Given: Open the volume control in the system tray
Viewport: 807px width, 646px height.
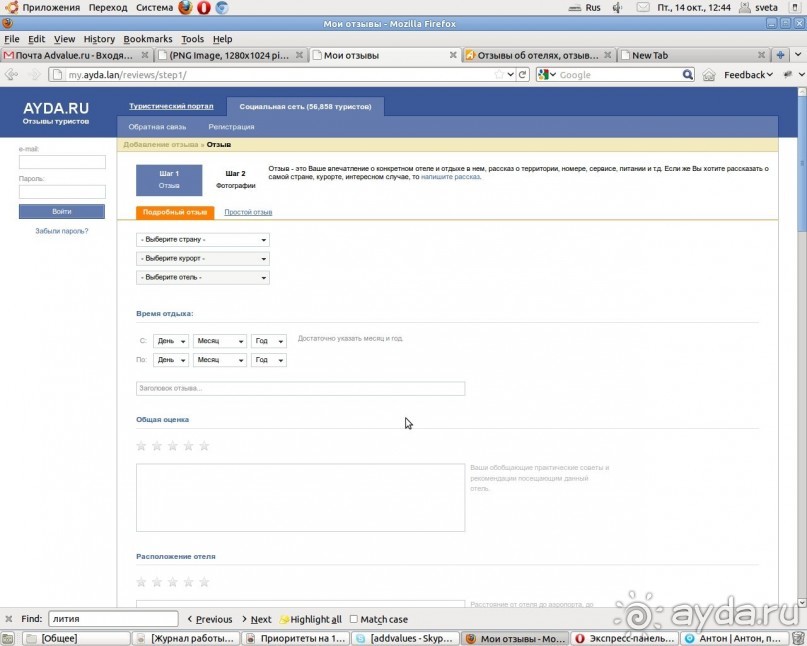Looking at the screenshot, I should tap(617, 7).
